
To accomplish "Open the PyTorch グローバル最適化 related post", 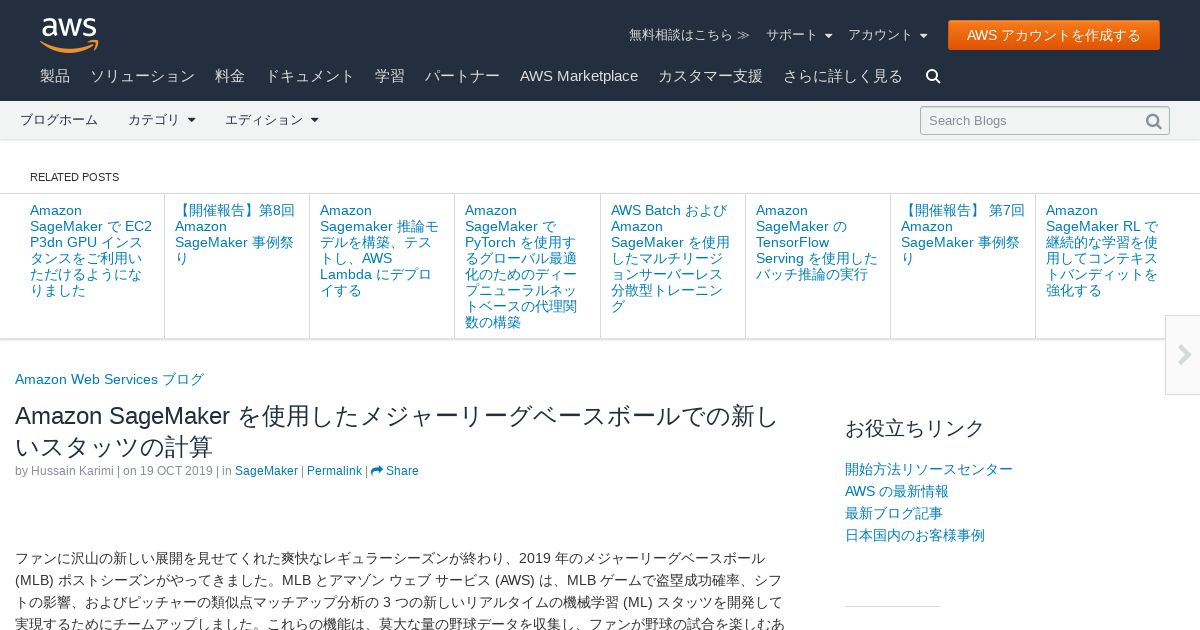I will [x=521, y=266].
